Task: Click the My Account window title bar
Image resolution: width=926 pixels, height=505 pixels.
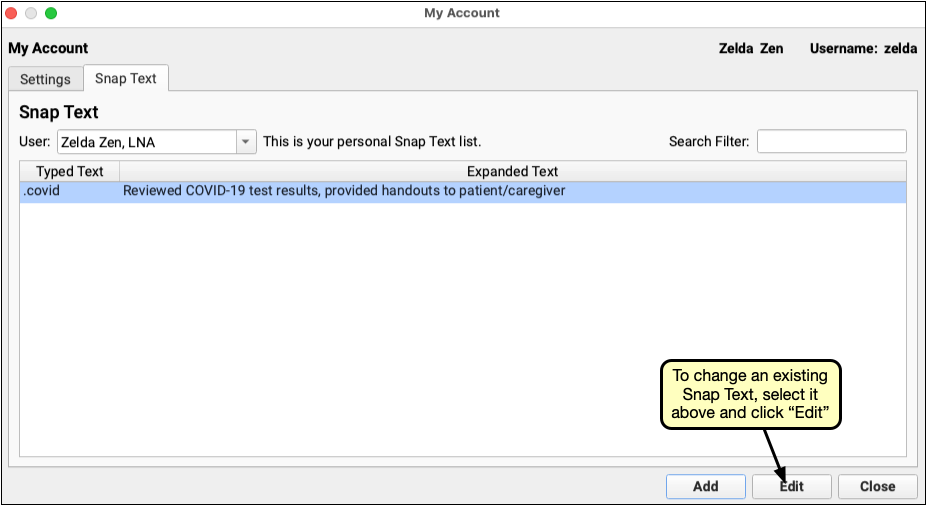Action: pos(462,13)
